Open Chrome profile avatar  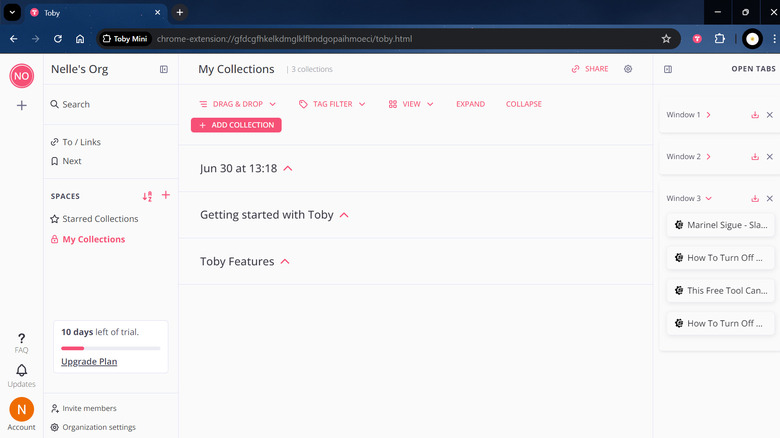pos(752,39)
